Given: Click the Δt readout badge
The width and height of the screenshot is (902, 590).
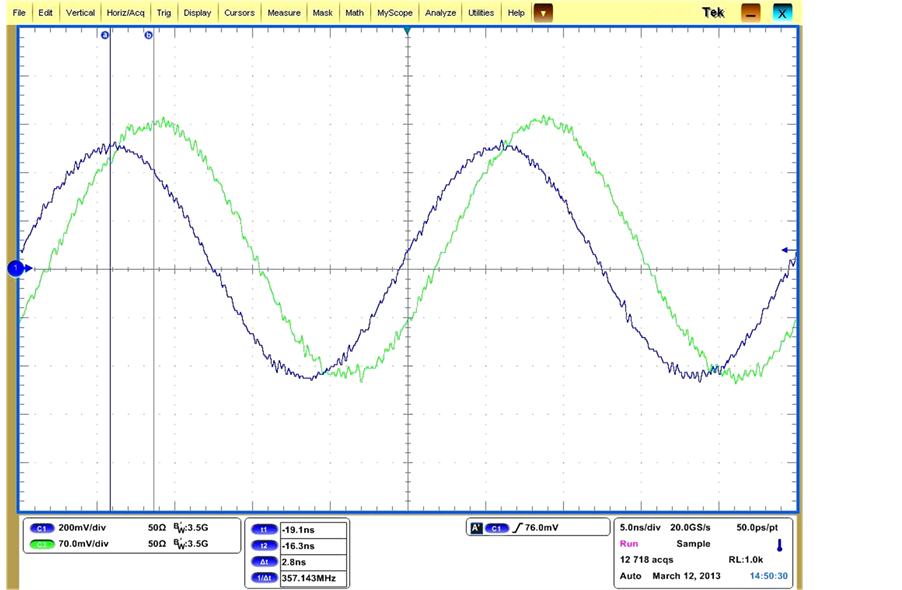Looking at the screenshot, I should coord(264,562).
